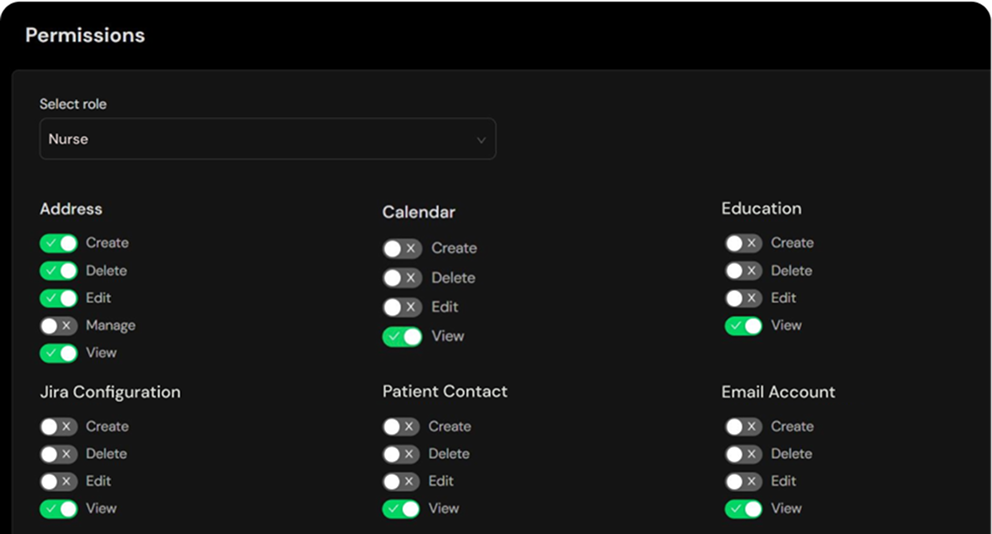Turn on Education Delete switch

pyautogui.click(x=743, y=271)
